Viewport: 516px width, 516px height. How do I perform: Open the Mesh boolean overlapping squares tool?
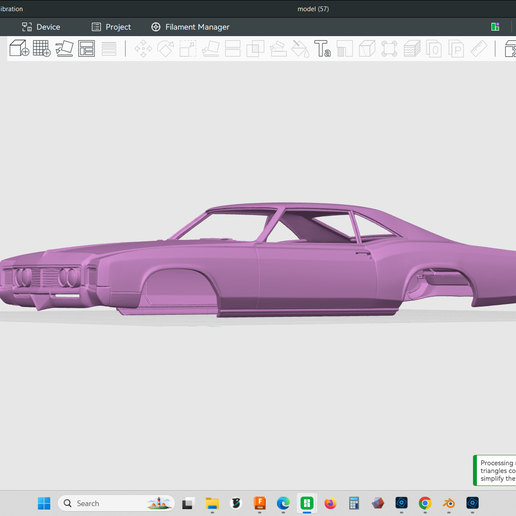click(255, 49)
